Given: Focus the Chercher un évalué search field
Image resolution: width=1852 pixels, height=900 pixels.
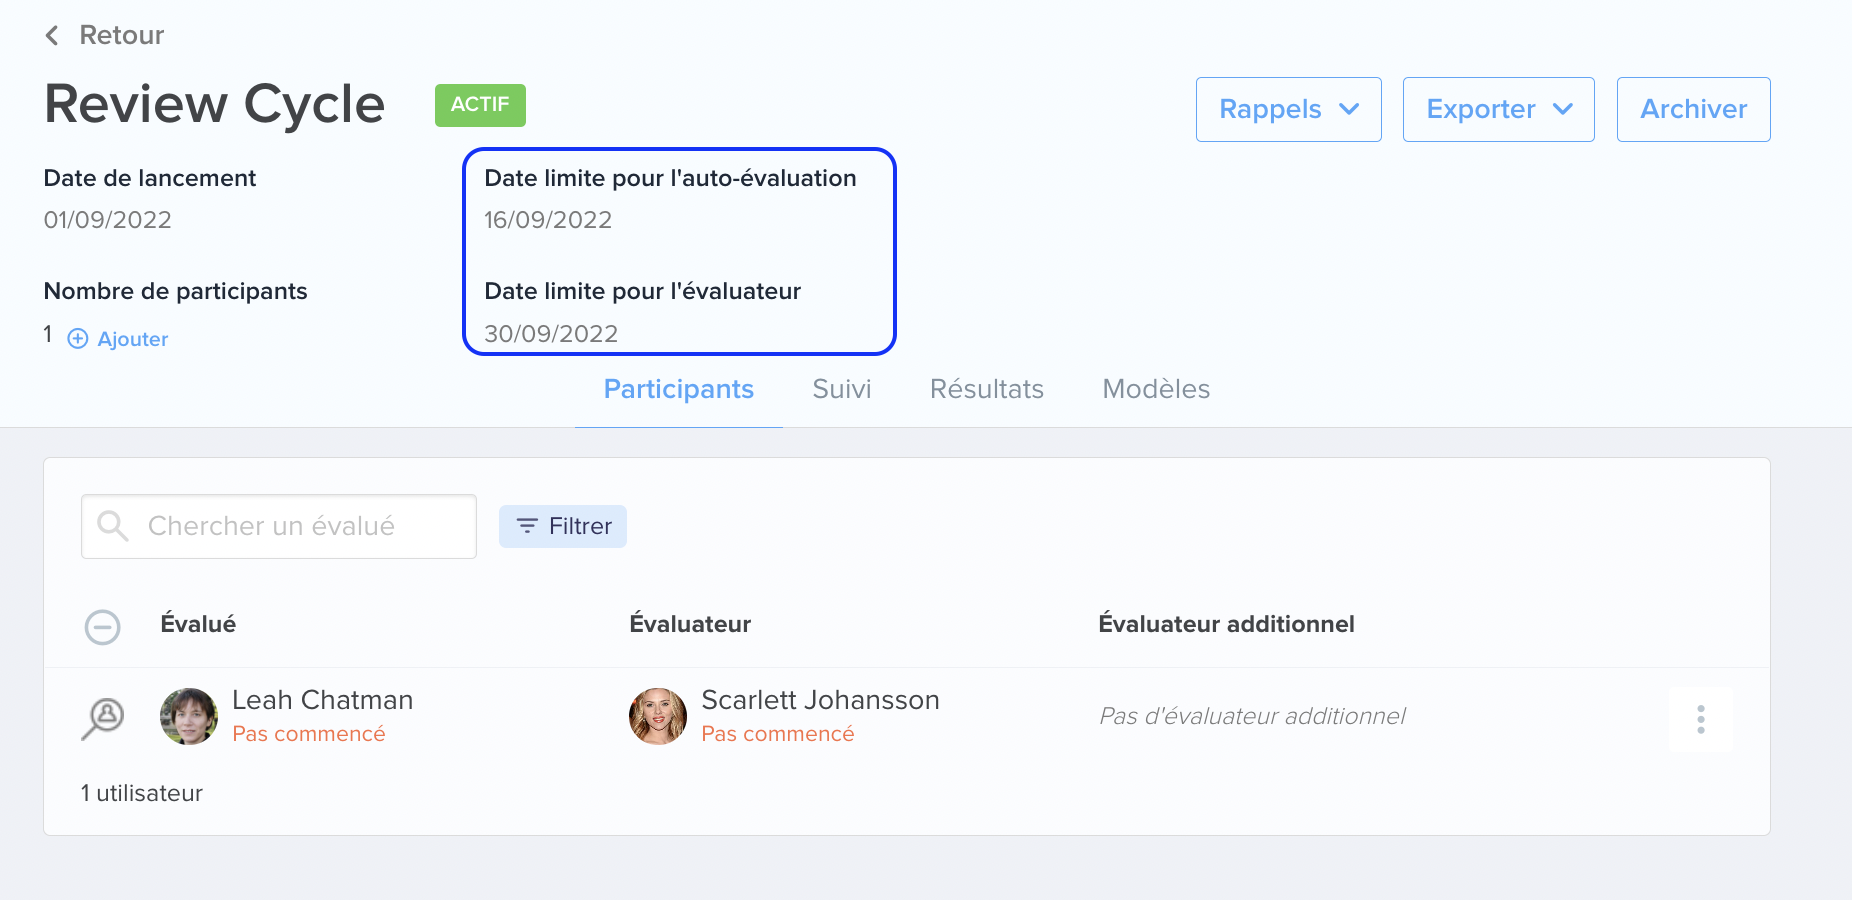Looking at the screenshot, I should (279, 526).
